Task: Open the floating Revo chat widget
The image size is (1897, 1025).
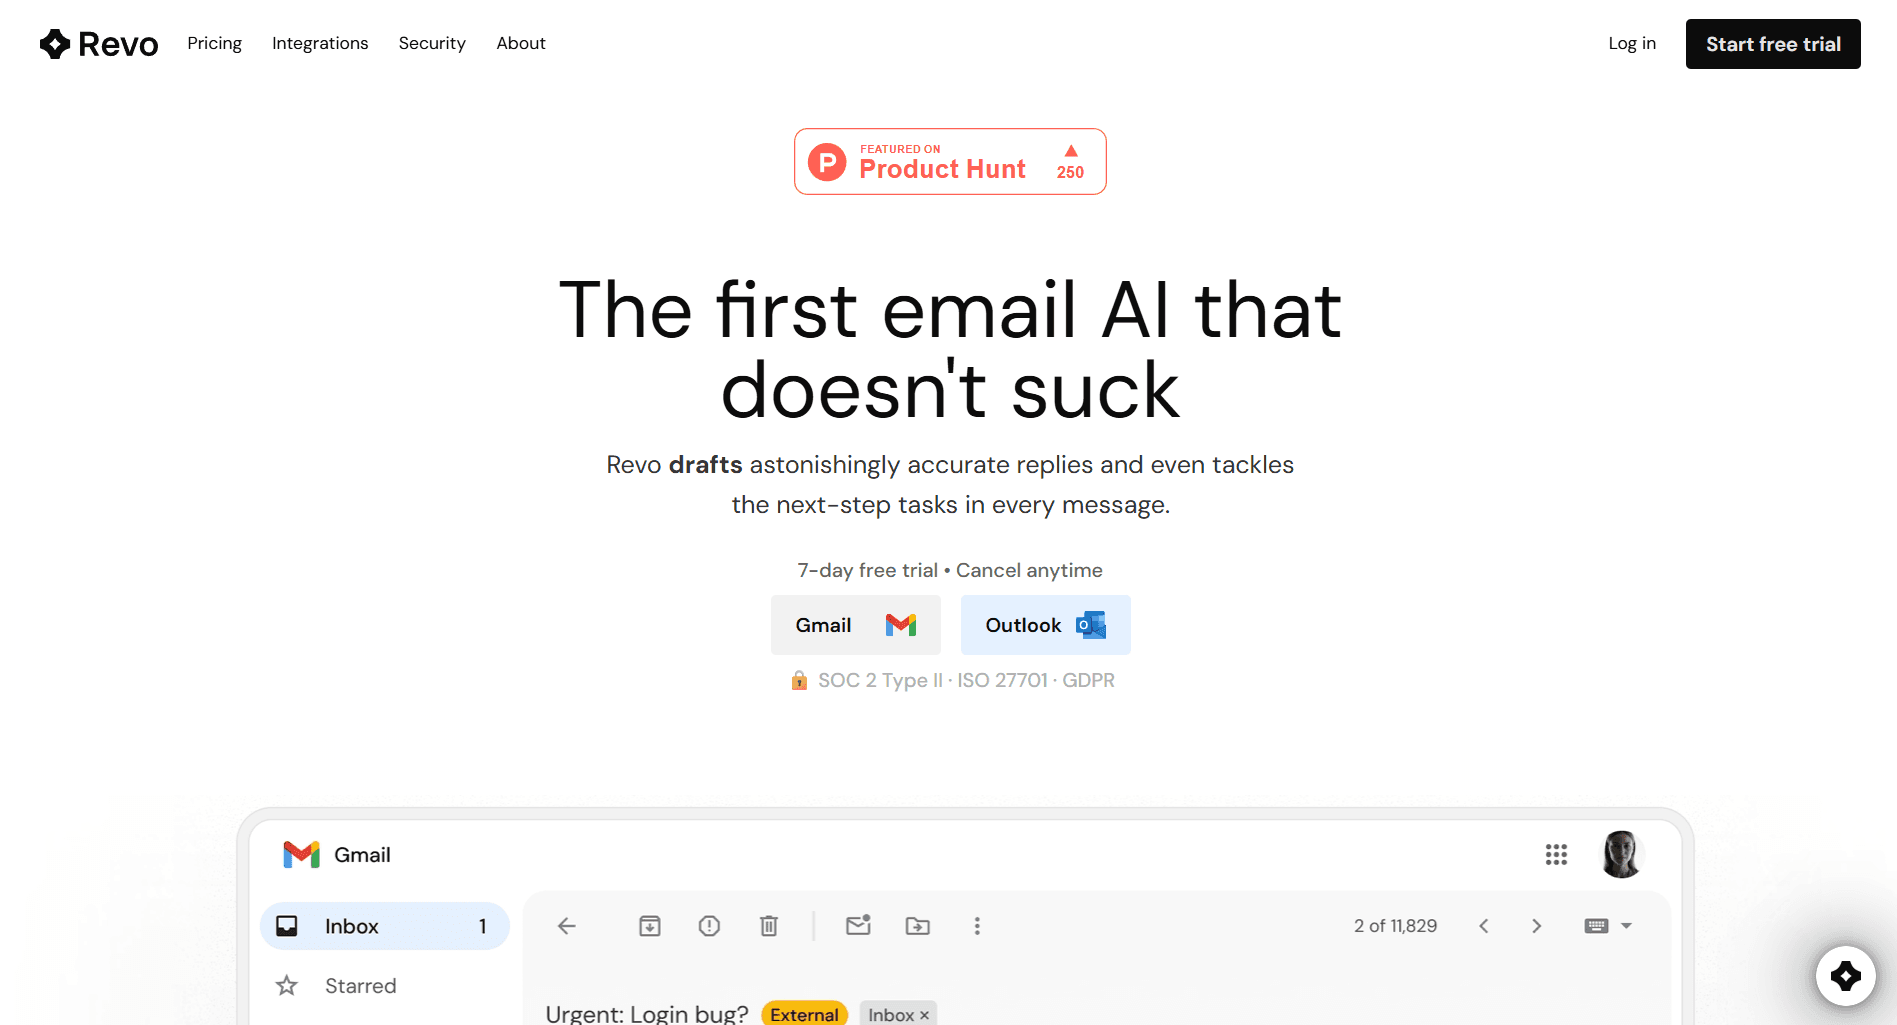Action: coord(1845,975)
